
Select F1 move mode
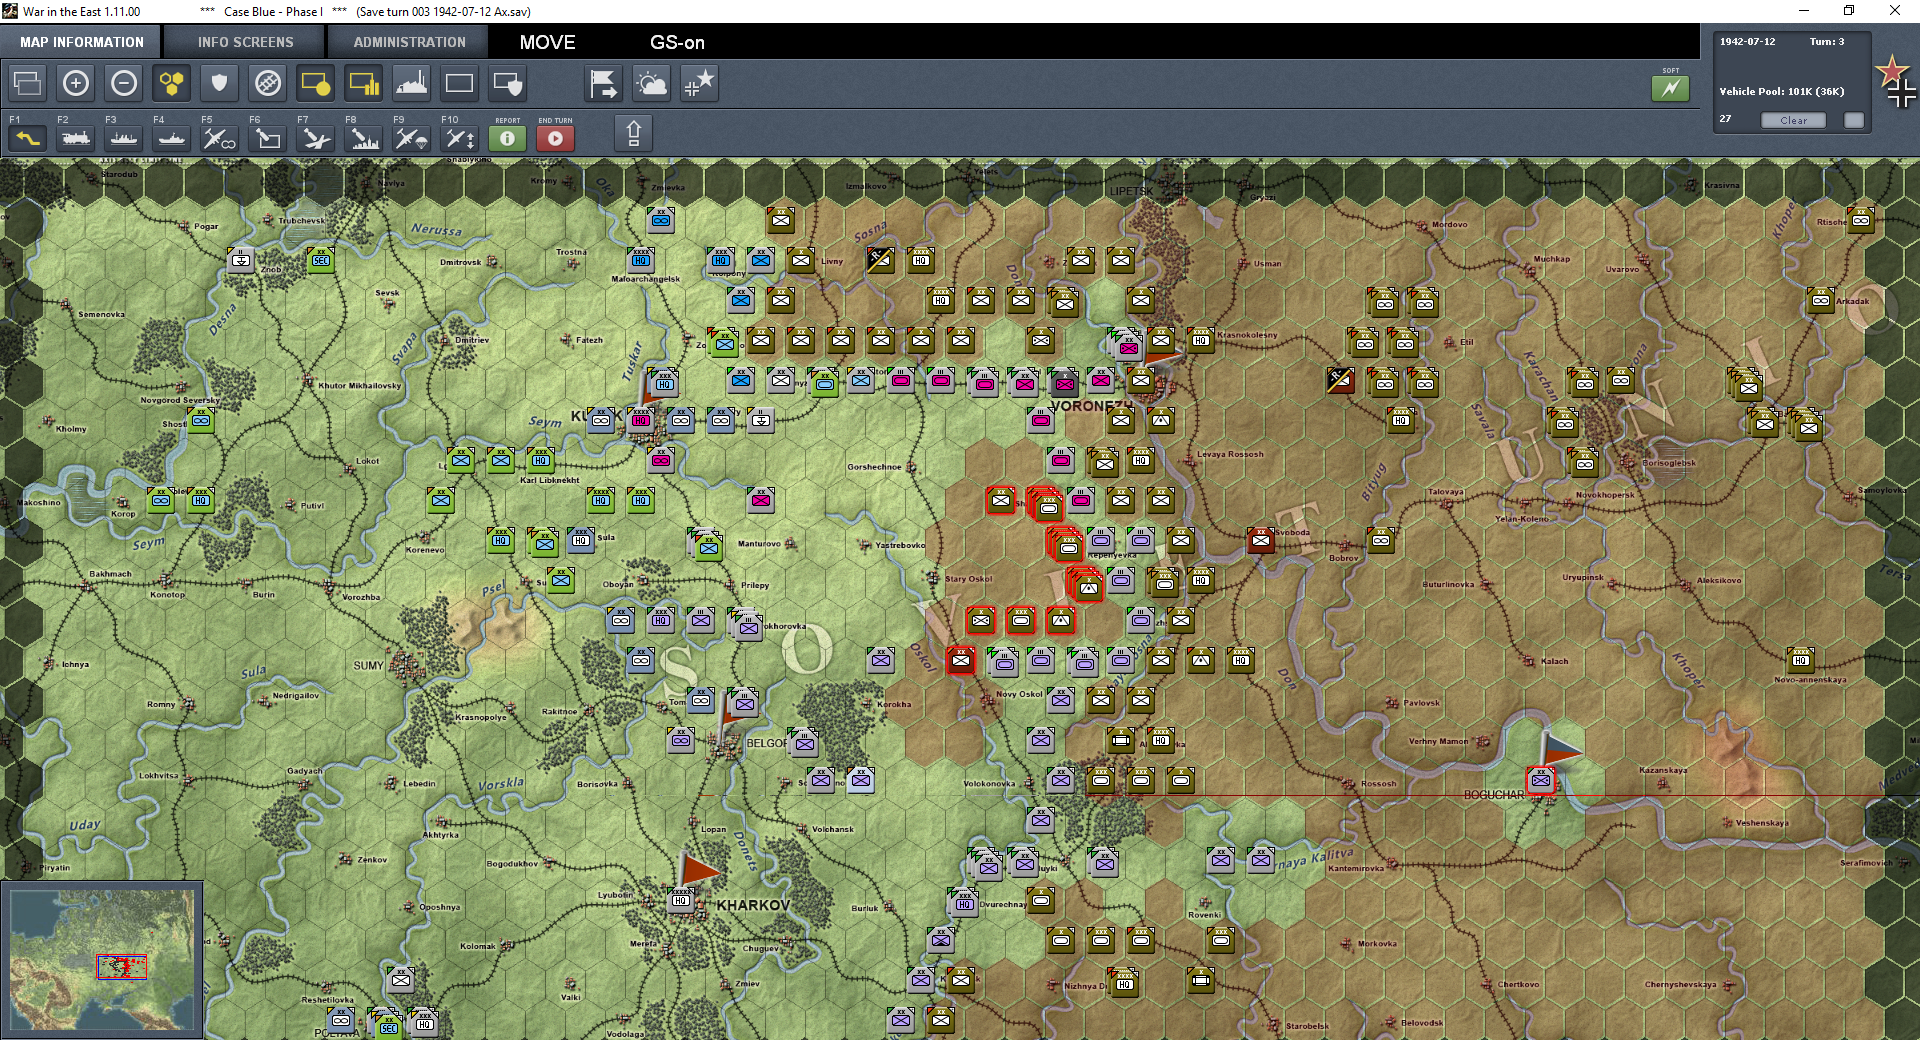28,138
